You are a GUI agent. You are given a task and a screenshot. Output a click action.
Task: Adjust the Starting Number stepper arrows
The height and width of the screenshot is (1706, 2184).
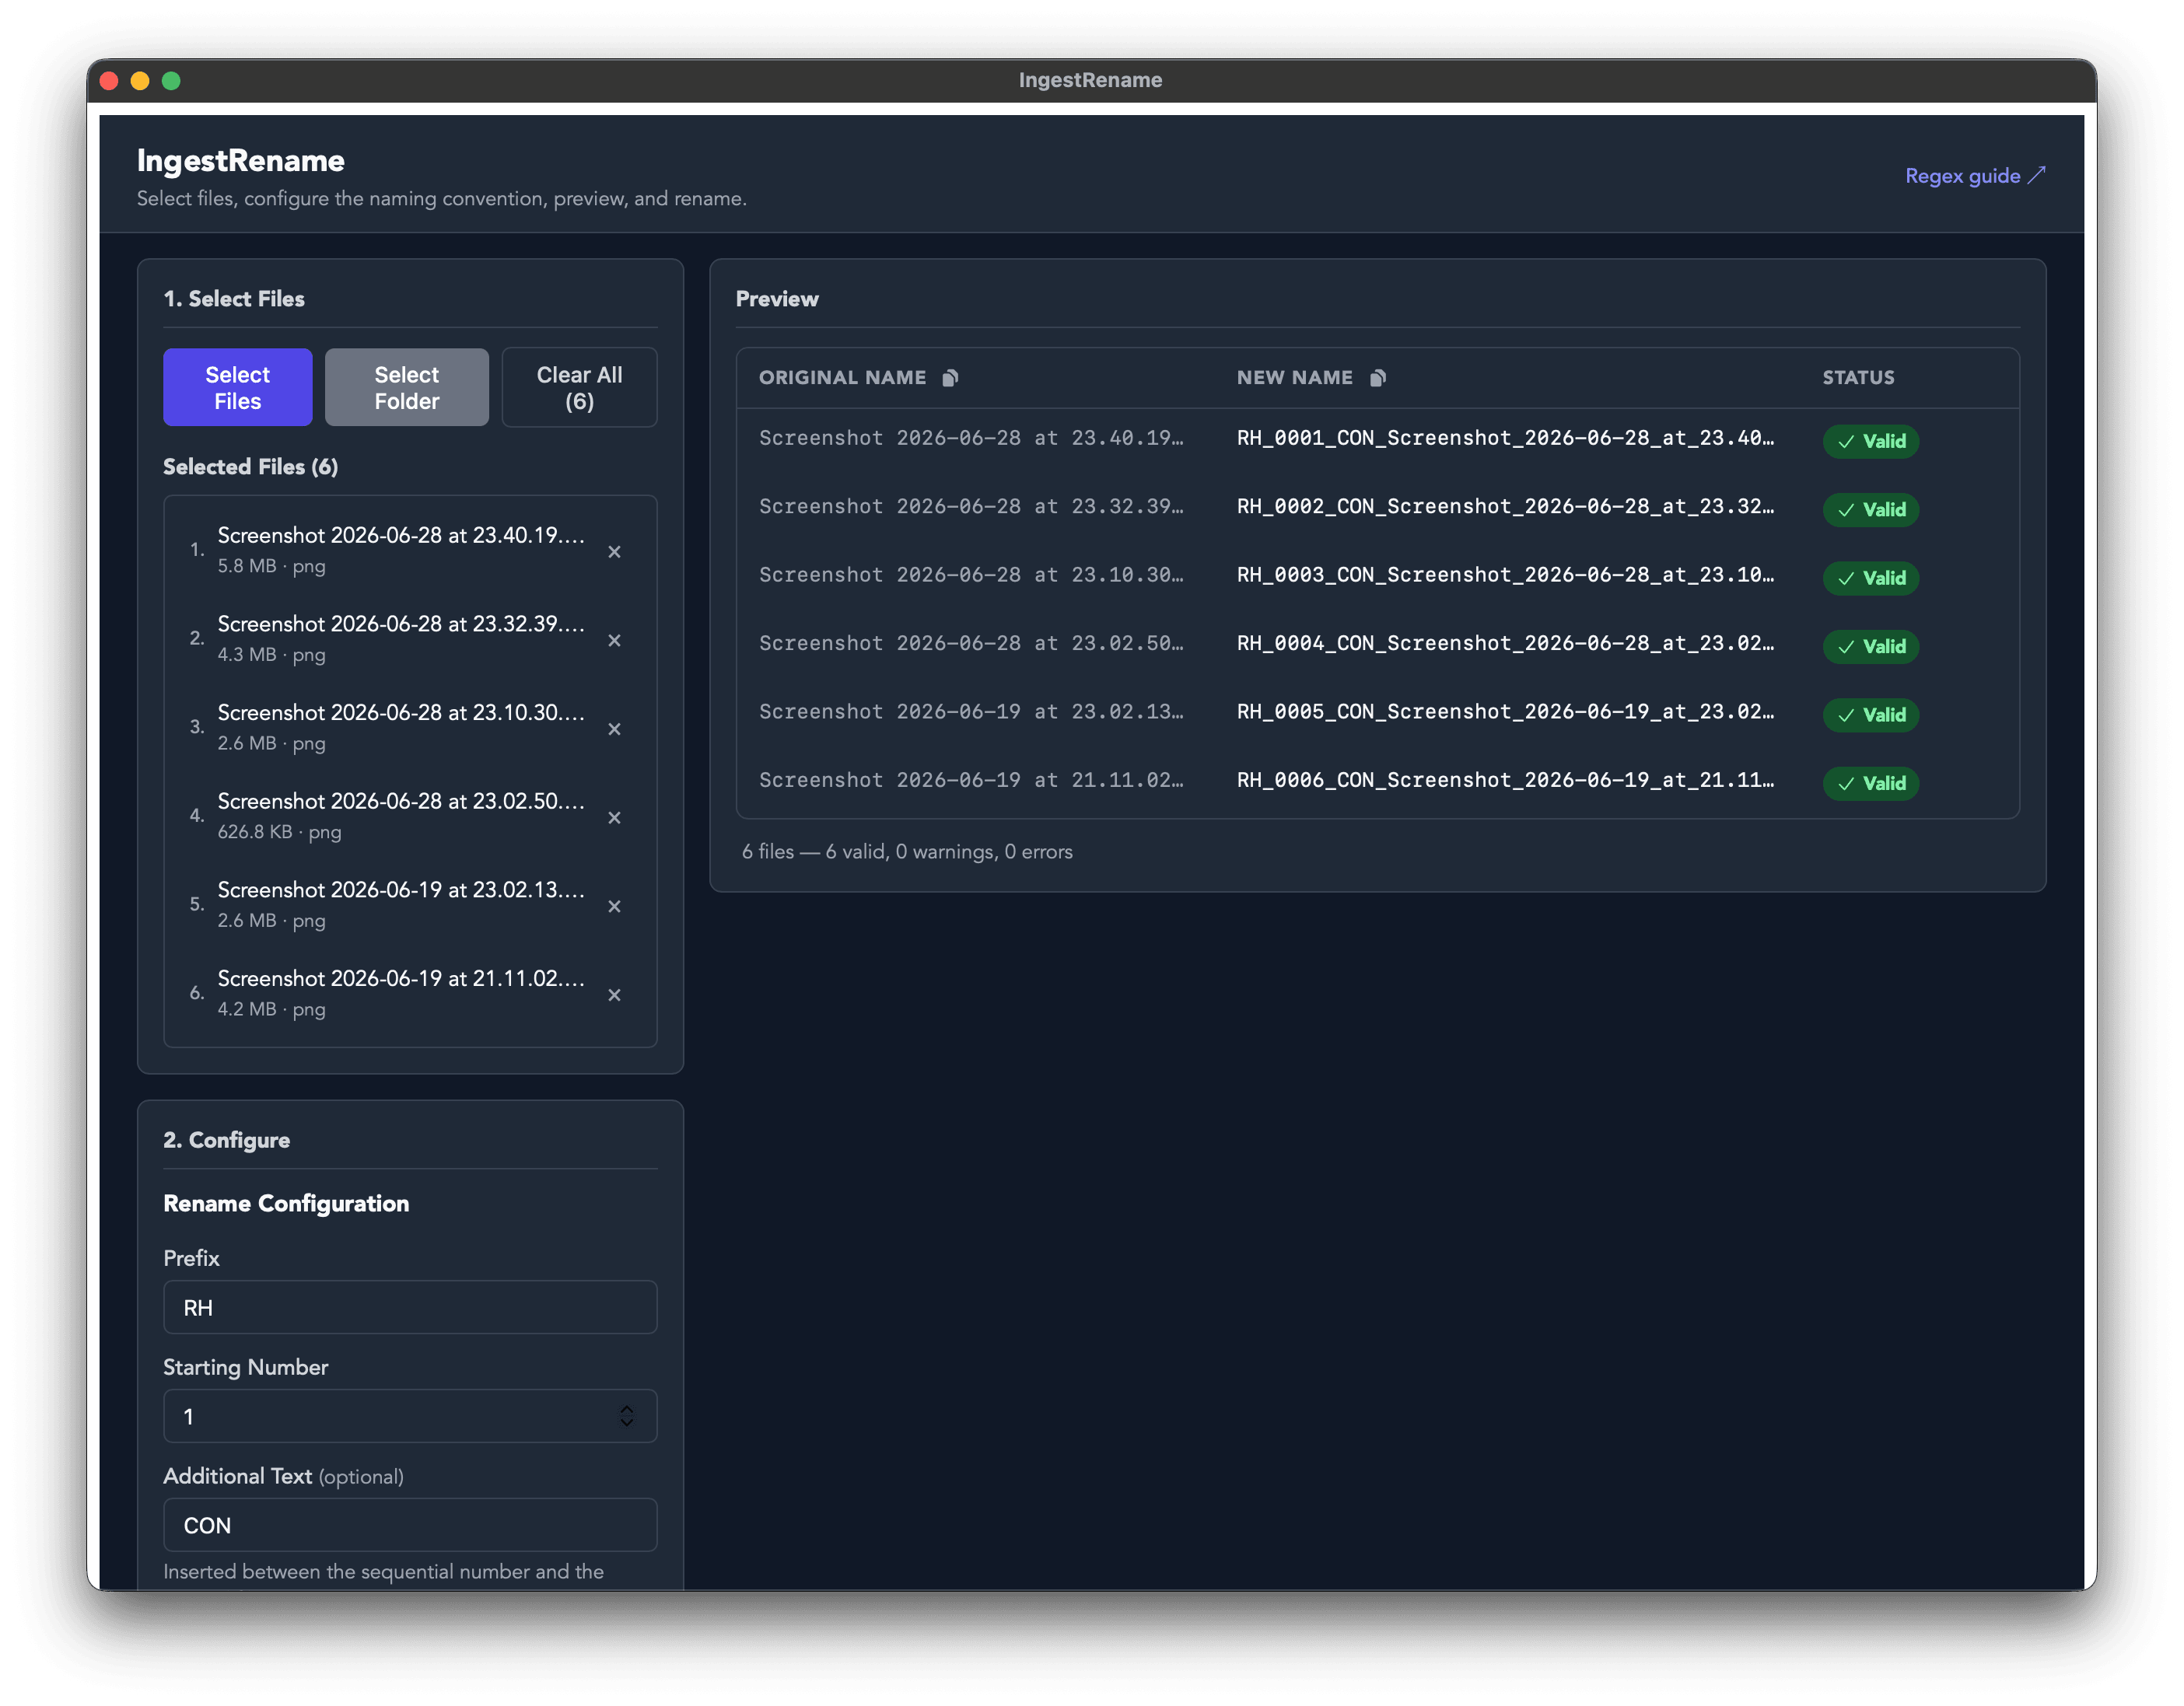point(627,1415)
